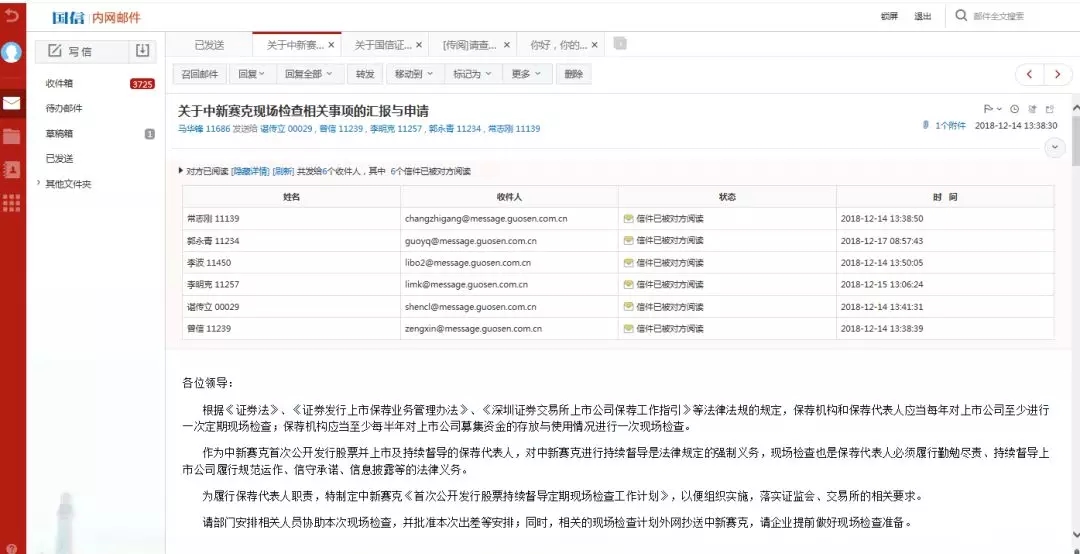
Task: Open the folder icon in red sidebar
Action: 12,136
